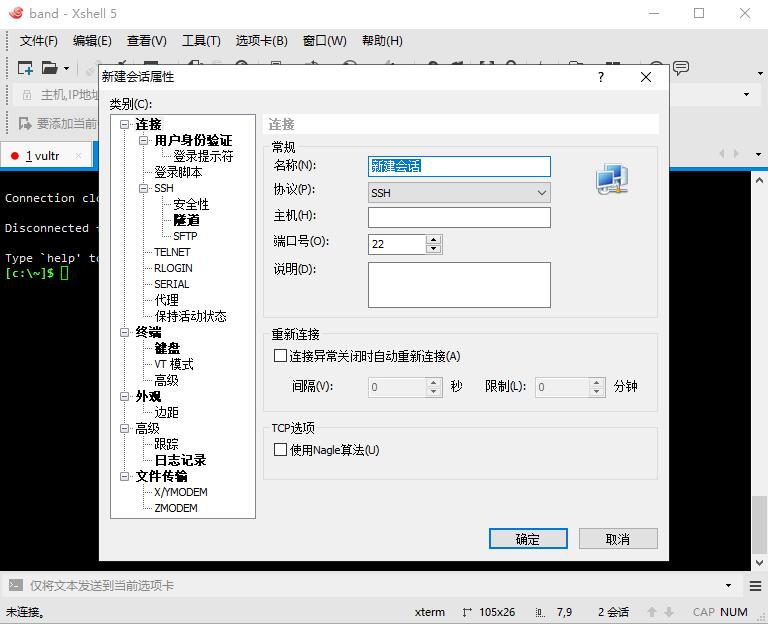This screenshot has height=624, width=768.
Task: Collapse the 高级 top-level tree node
Action: (124, 429)
